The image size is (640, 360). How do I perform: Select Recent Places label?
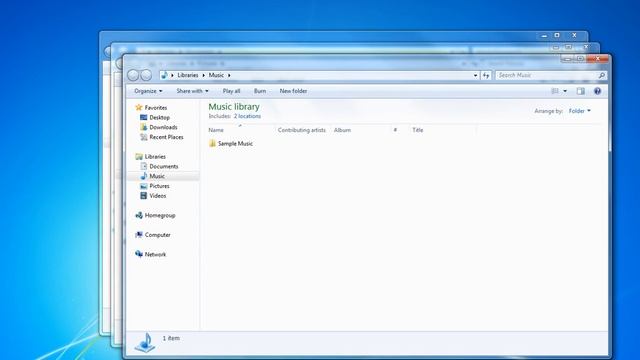[x=167, y=137]
